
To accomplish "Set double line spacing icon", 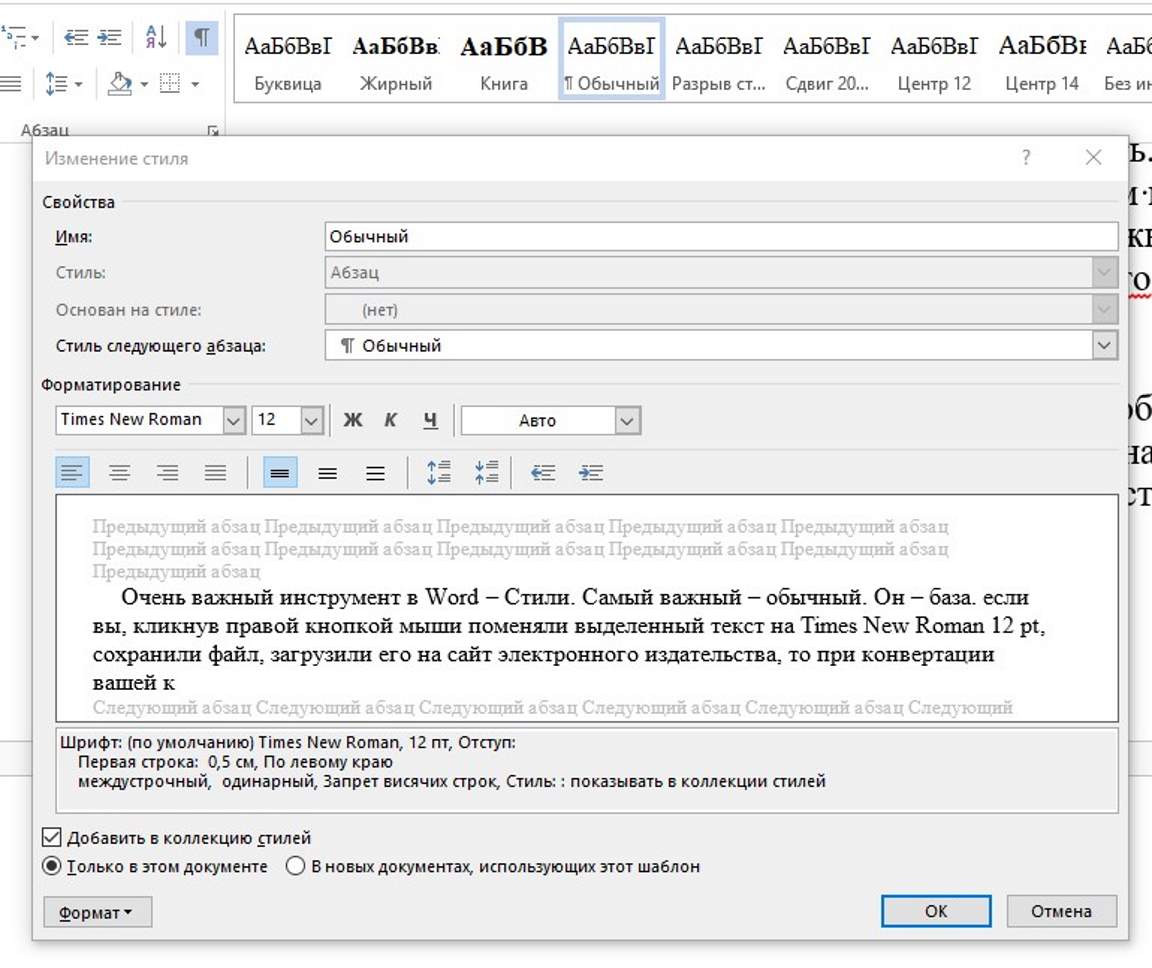I will [375, 473].
